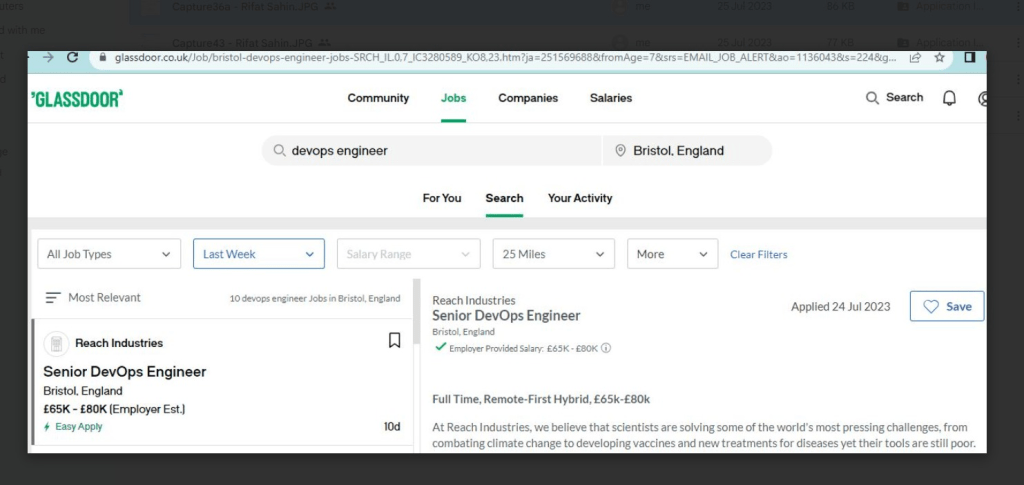Switch to the For You tab
Viewport: 1024px width, 485px height.
click(x=441, y=198)
